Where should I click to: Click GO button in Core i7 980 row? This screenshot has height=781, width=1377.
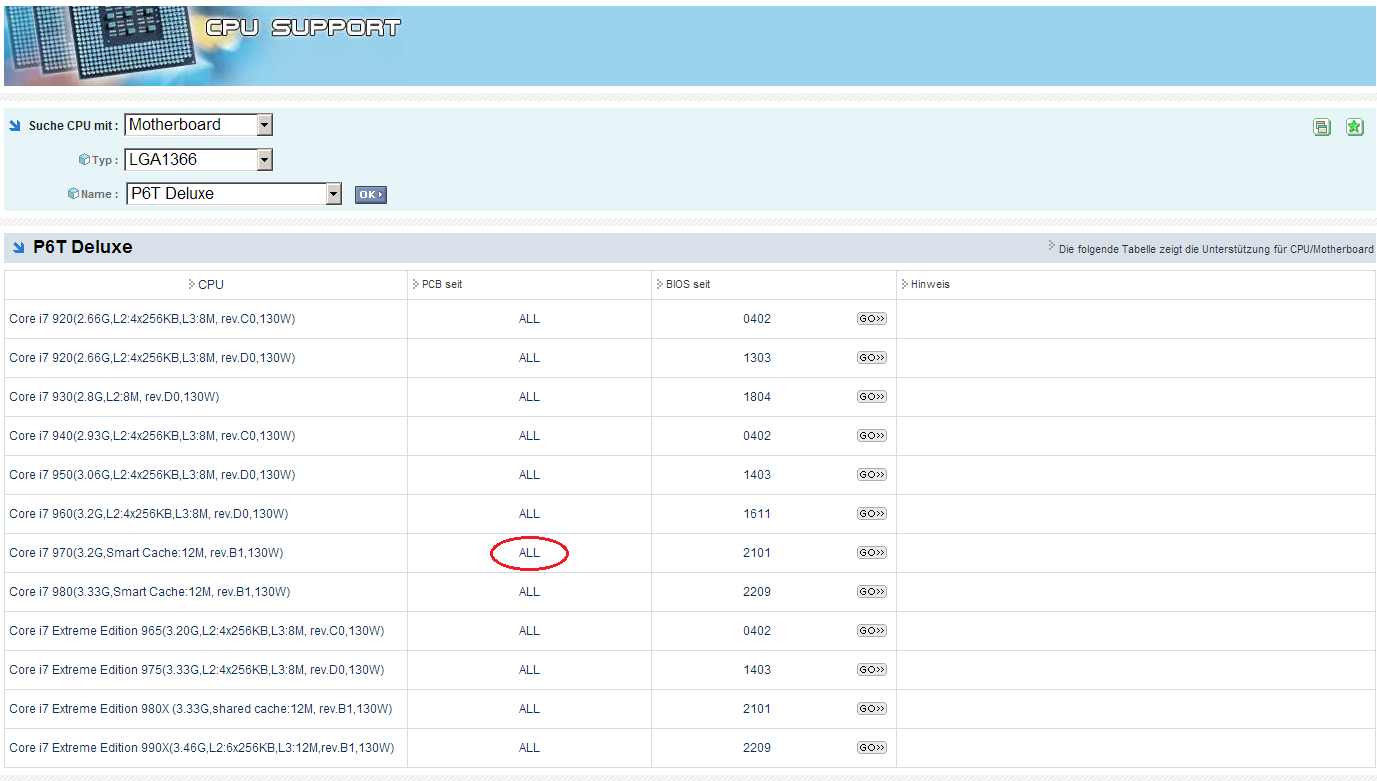pyautogui.click(x=871, y=592)
